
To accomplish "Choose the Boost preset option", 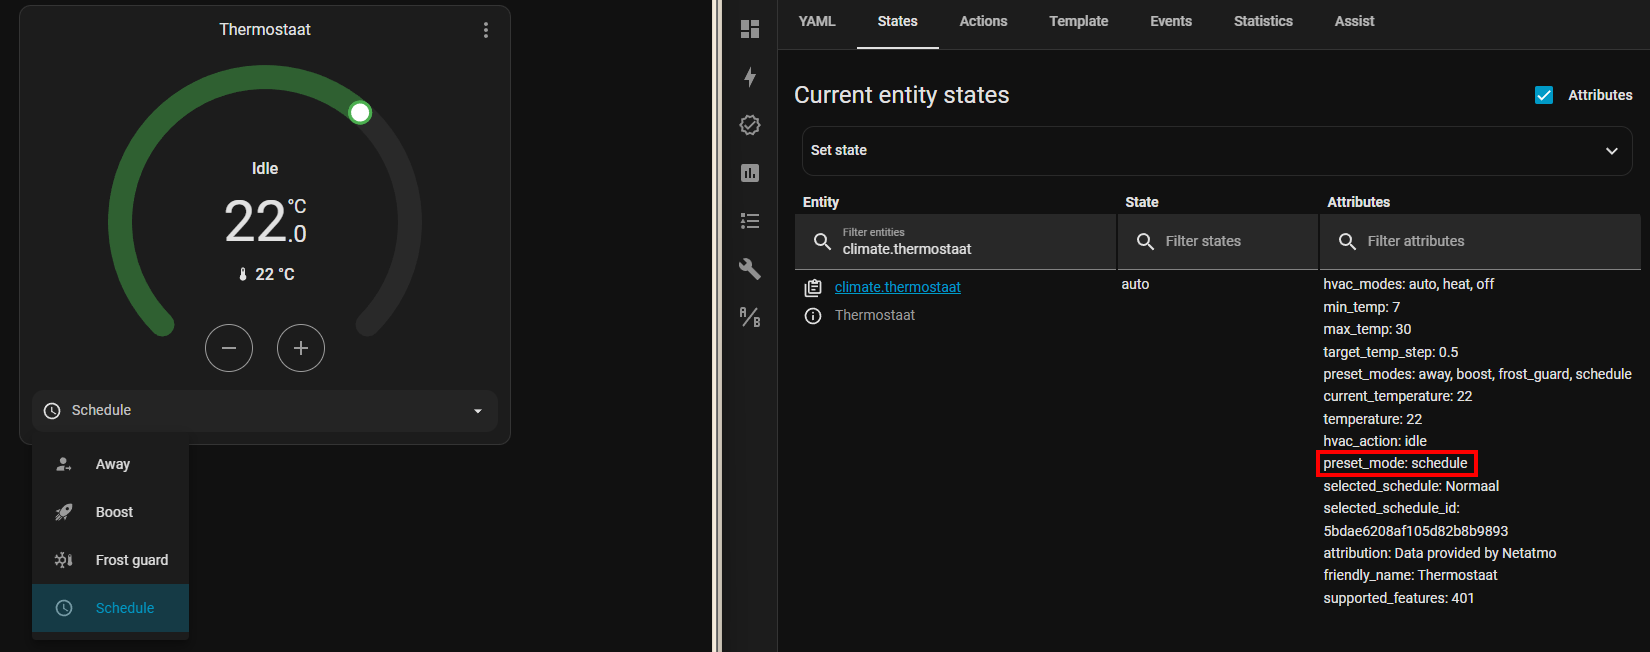I will coord(114,512).
